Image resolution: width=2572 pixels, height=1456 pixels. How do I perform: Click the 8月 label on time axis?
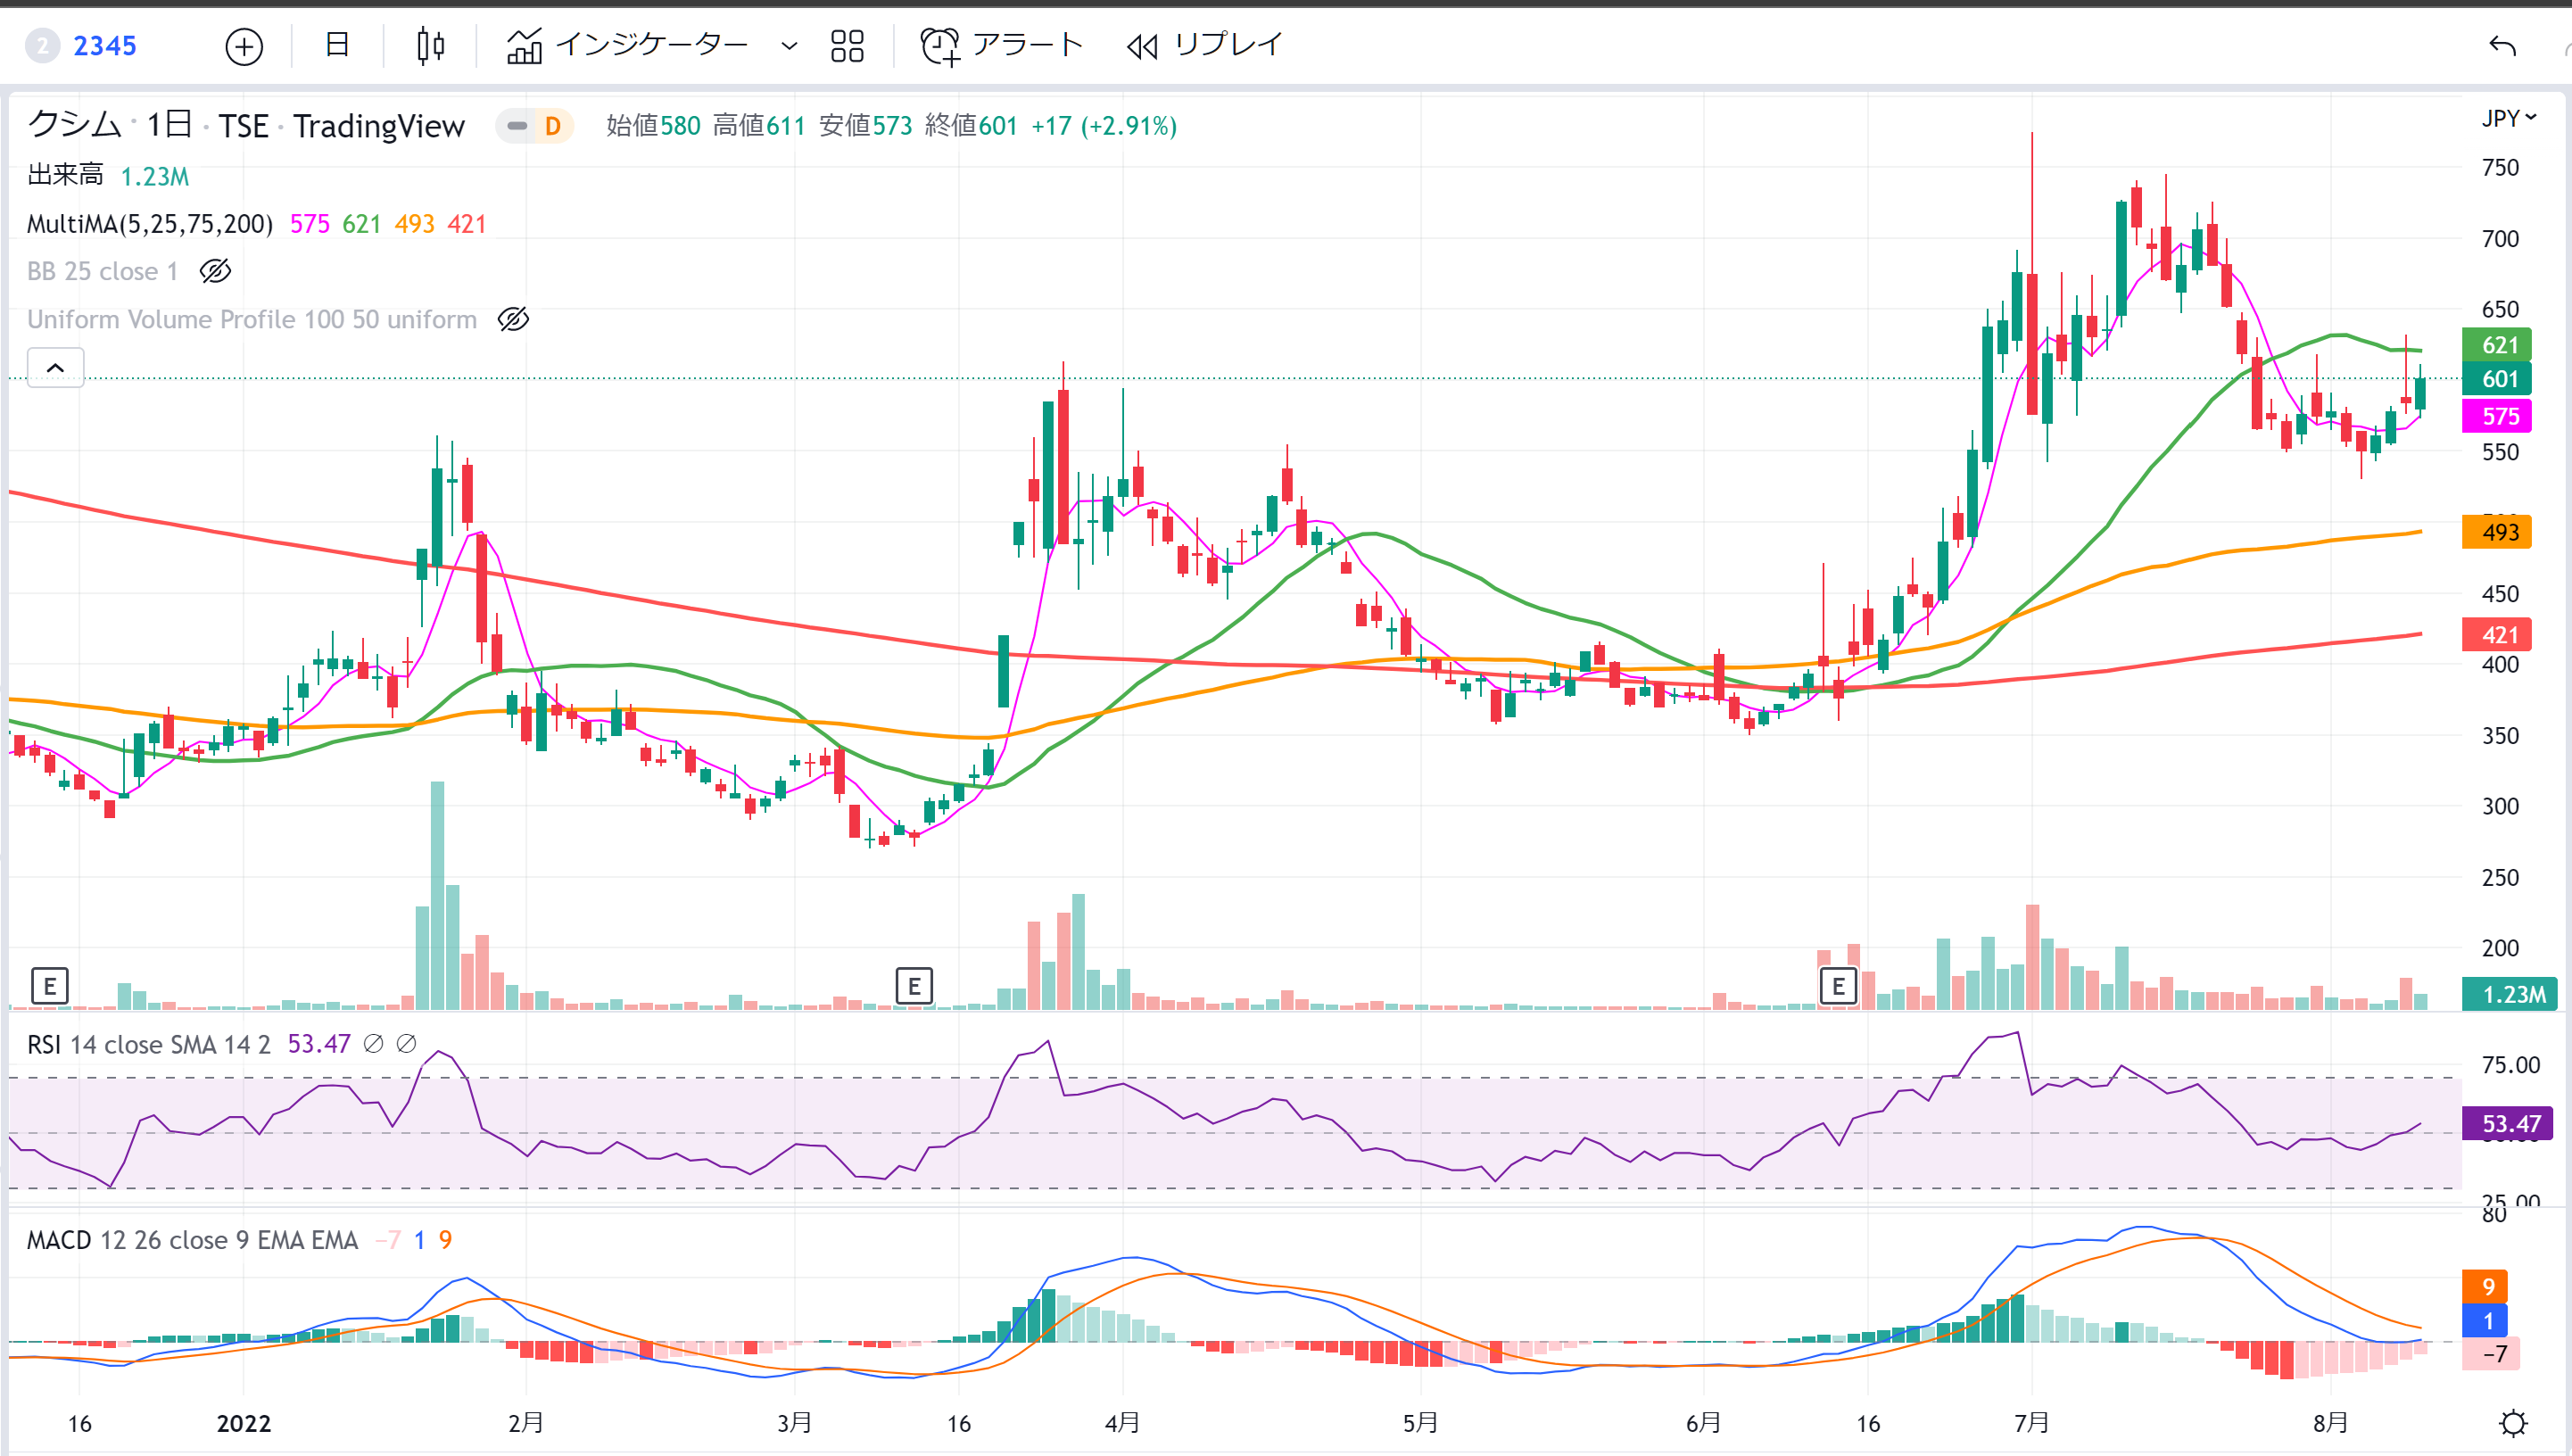click(2330, 1424)
